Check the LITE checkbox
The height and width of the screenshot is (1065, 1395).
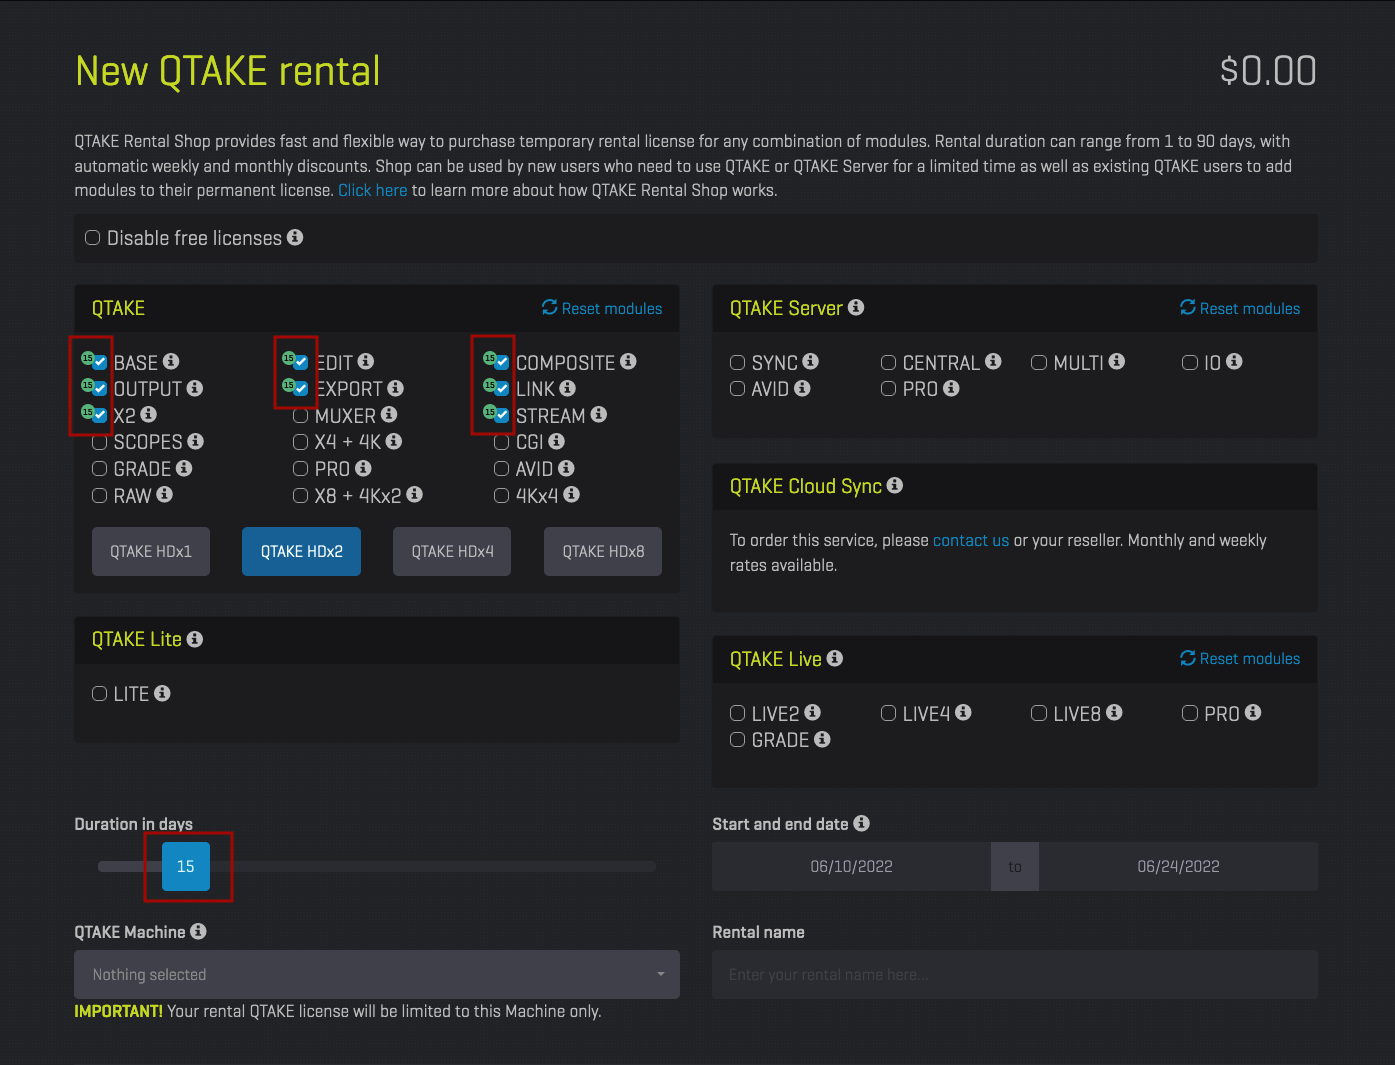click(x=99, y=694)
